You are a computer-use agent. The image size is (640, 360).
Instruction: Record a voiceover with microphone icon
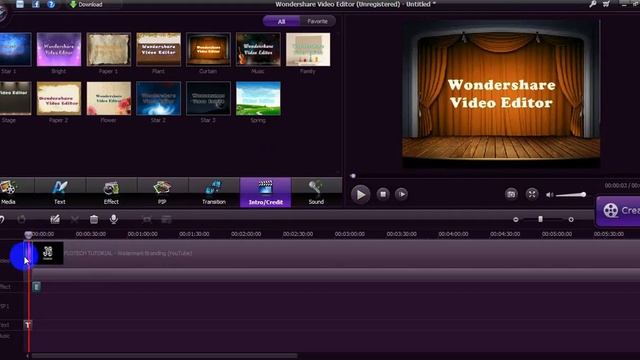[114, 219]
